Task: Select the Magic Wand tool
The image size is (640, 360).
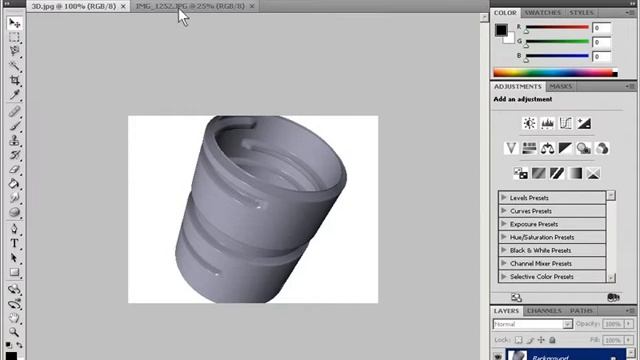Action: point(14,65)
